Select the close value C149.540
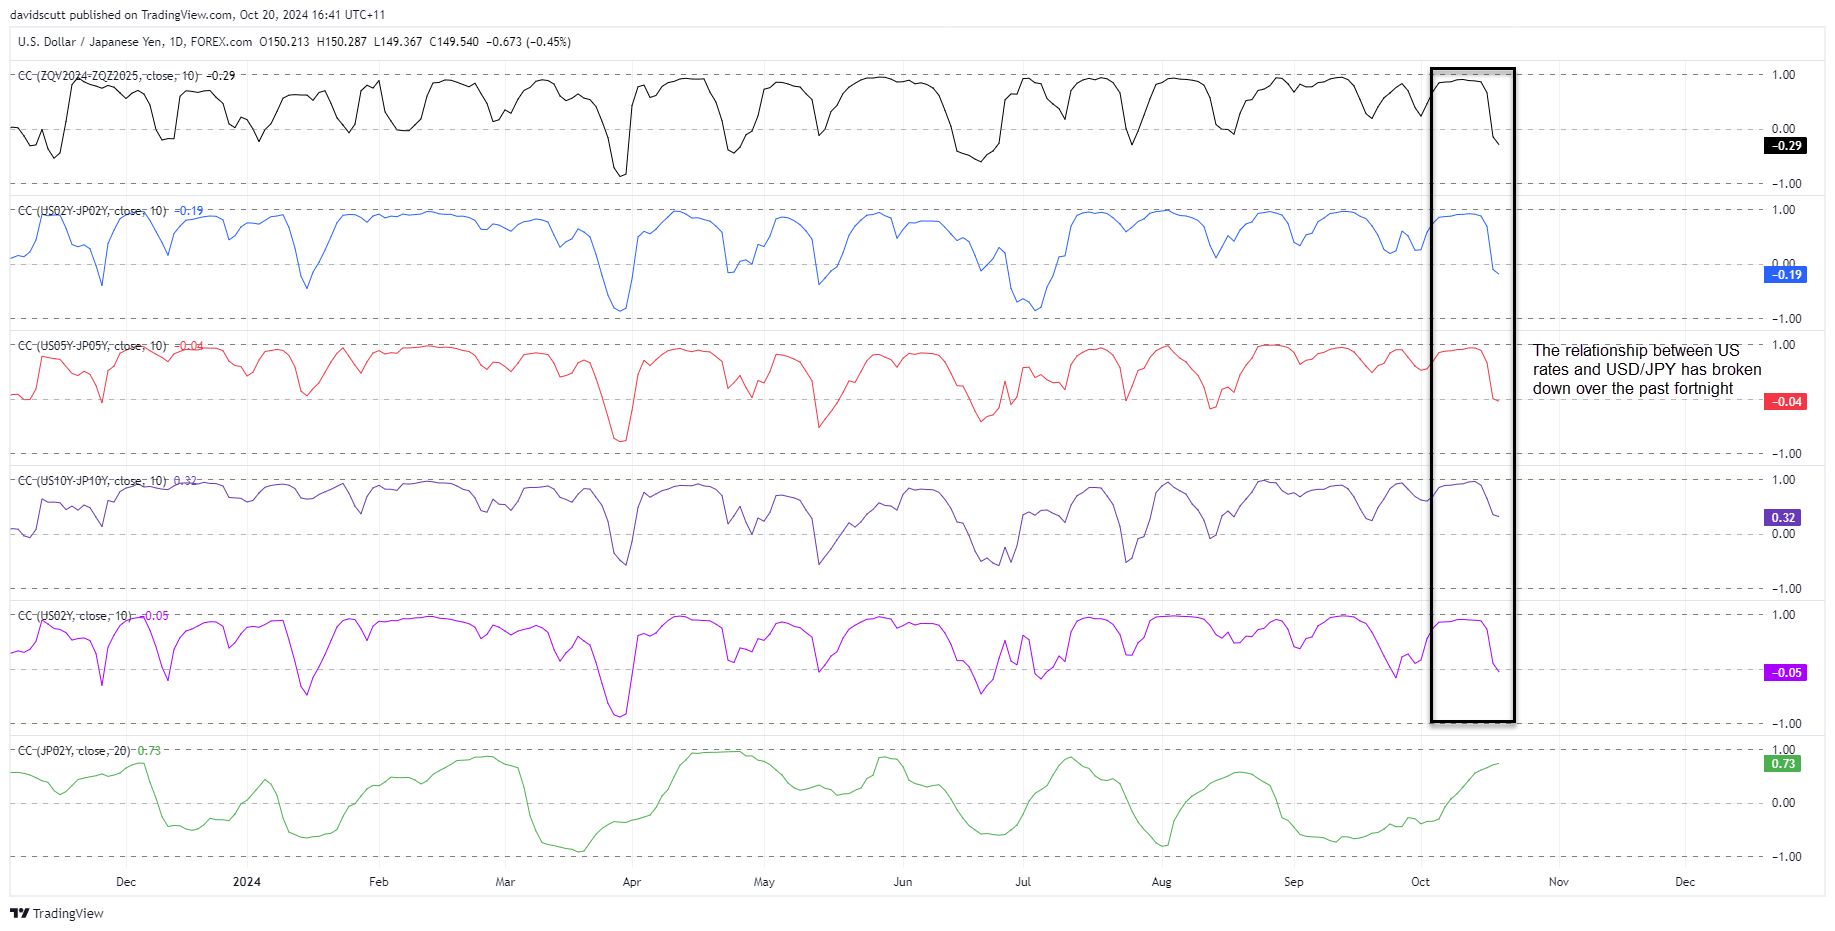The width and height of the screenshot is (1835, 931). pyautogui.click(x=454, y=42)
